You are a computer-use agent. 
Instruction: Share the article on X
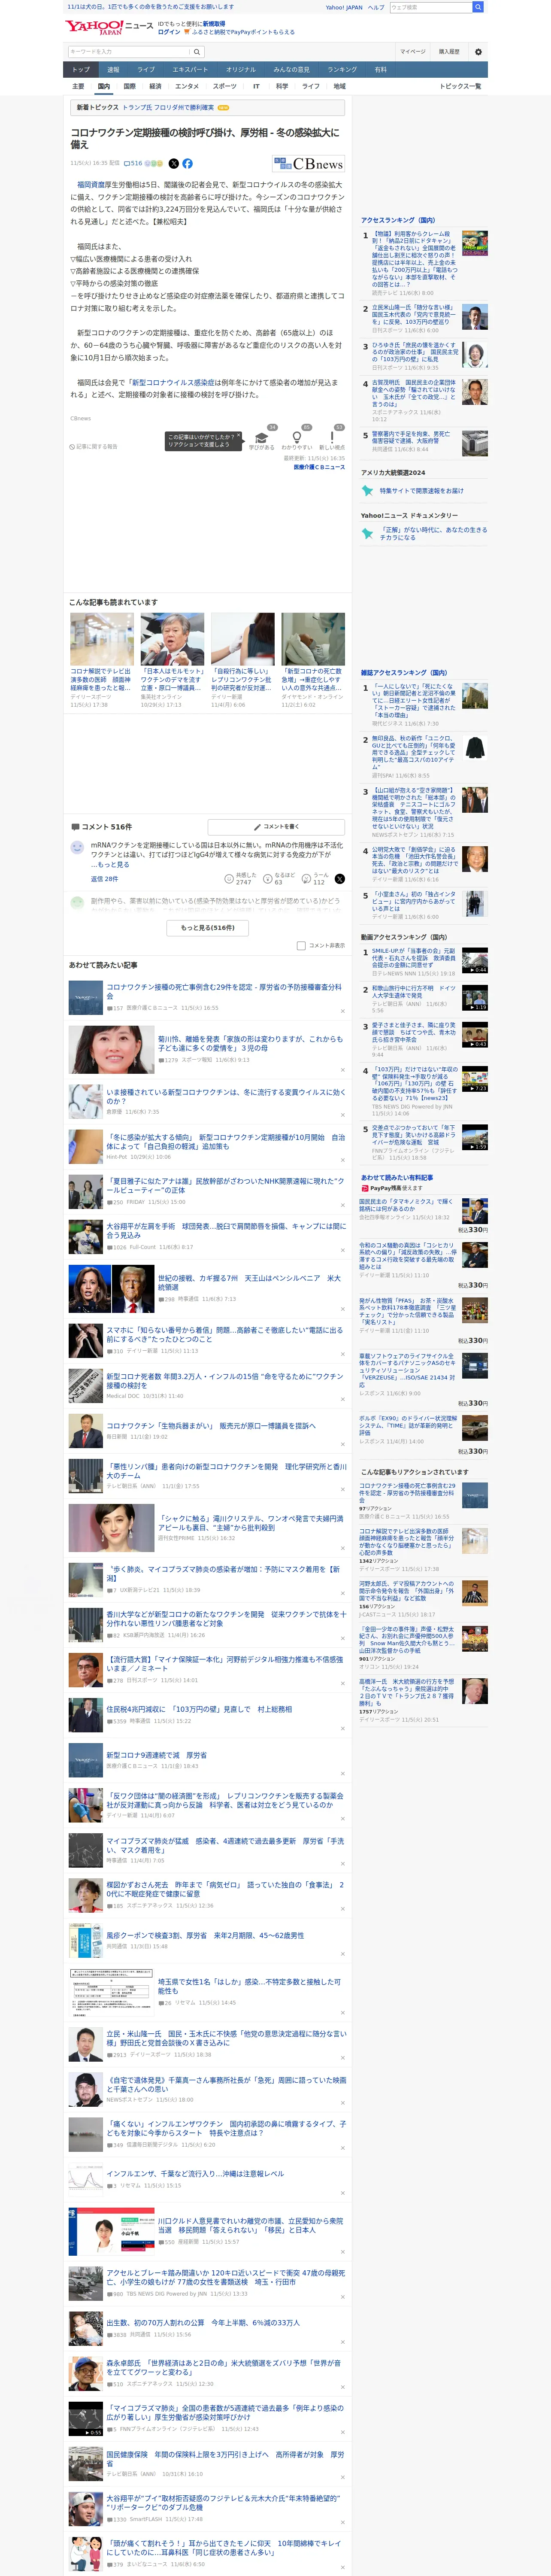pos(173,163)
